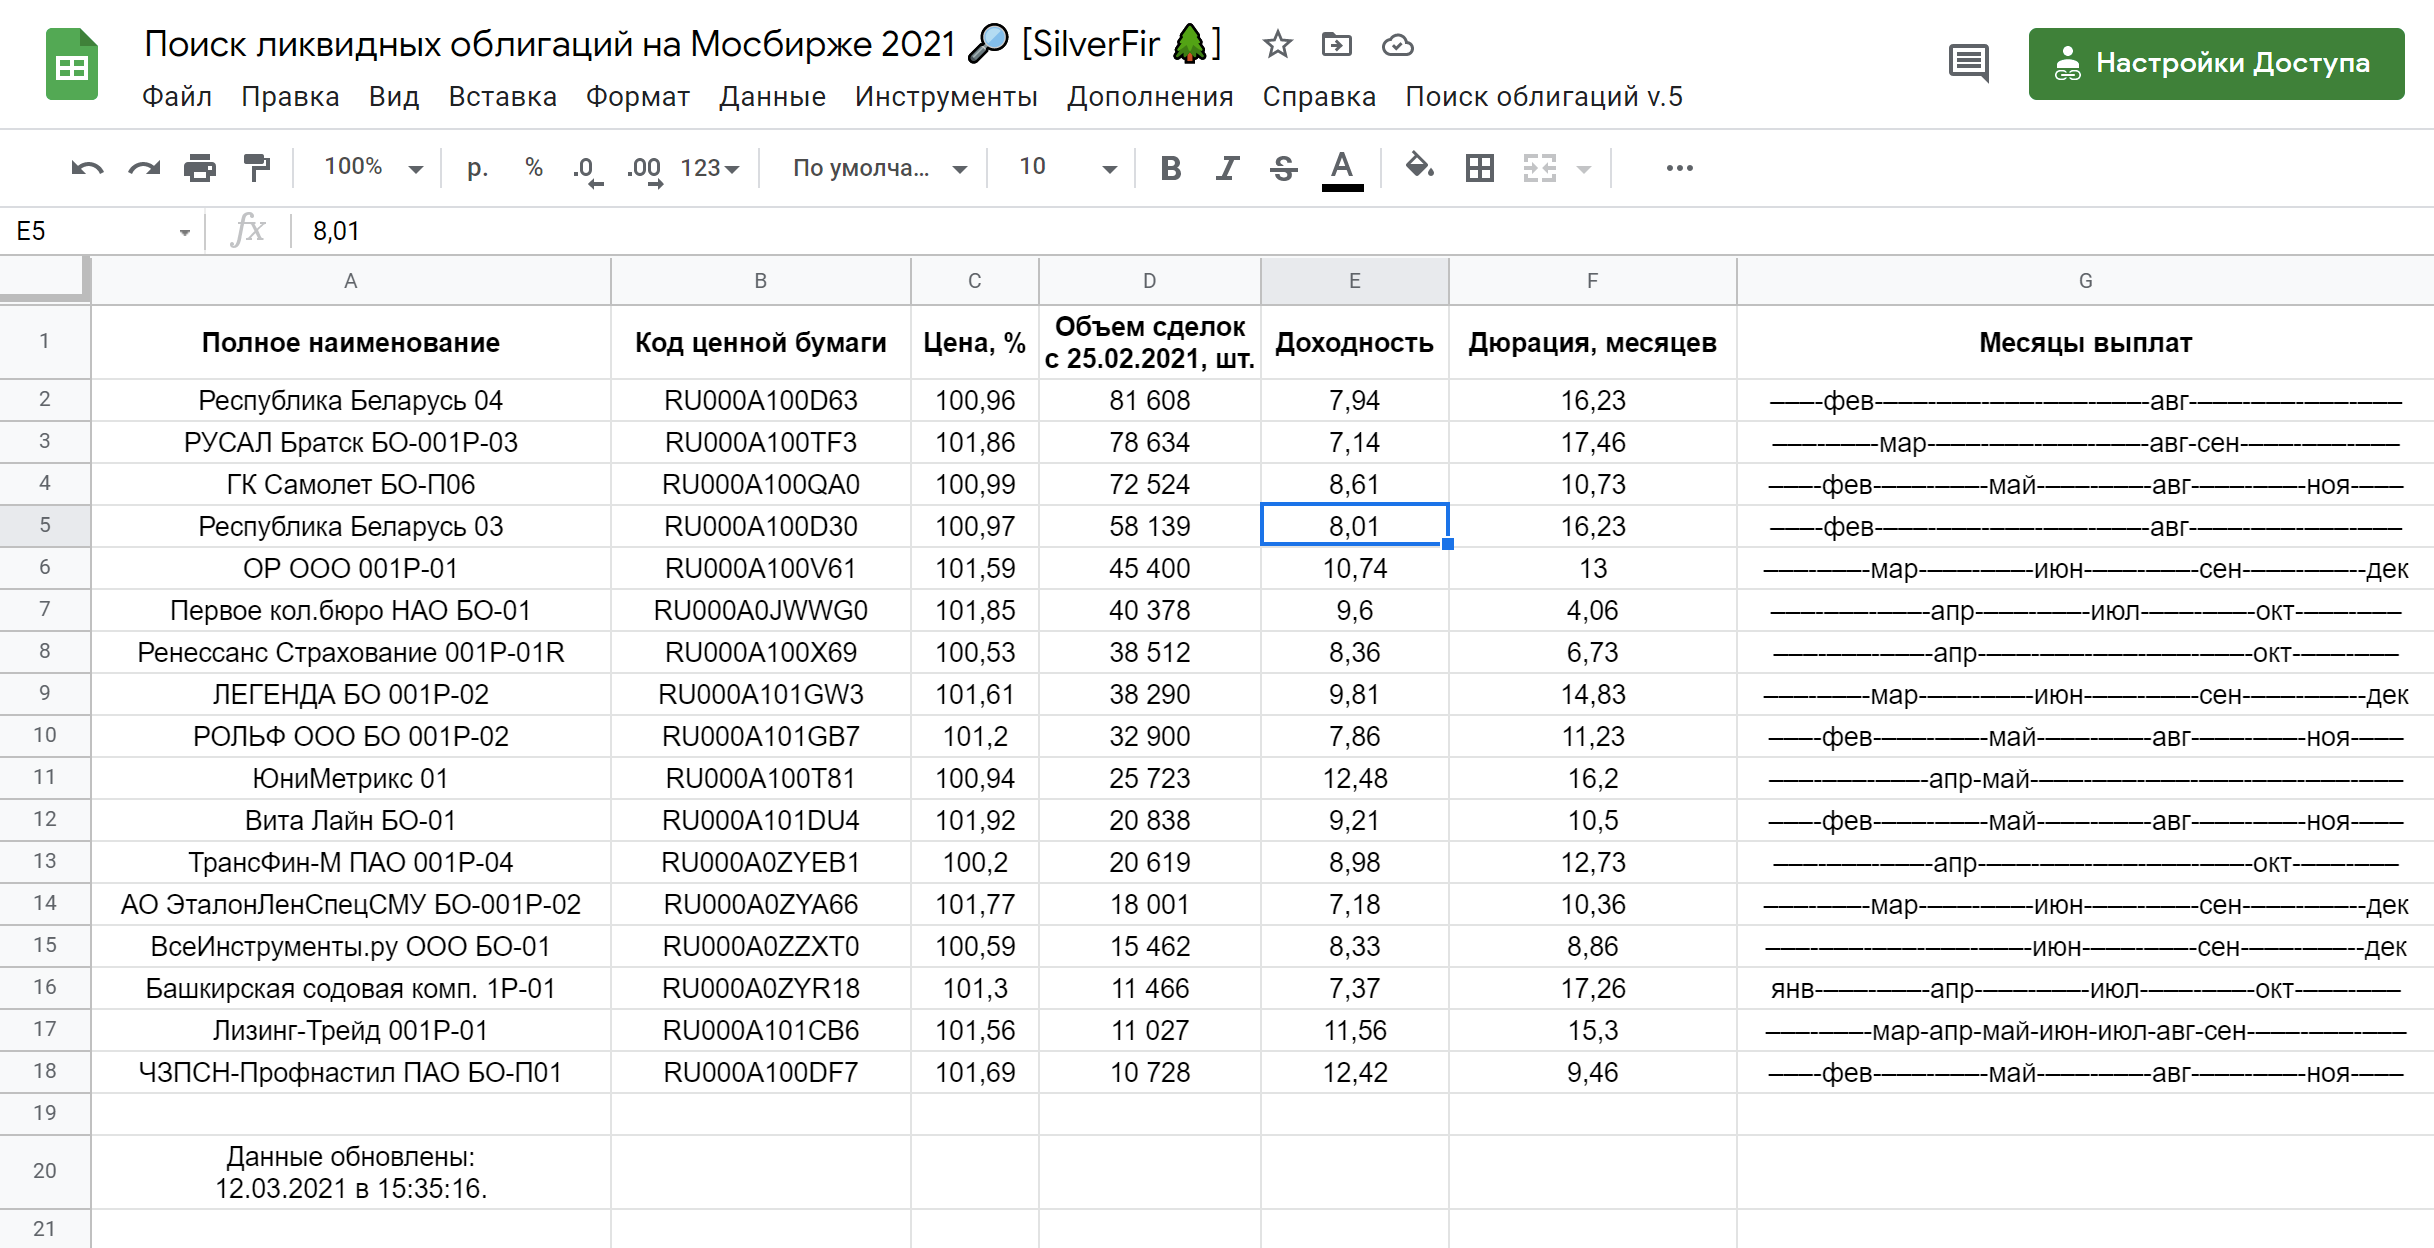The width and height of the screenshot is (2434, 1248).
Task: Open the Дополнения menu
Action: tap(1150, 97)
